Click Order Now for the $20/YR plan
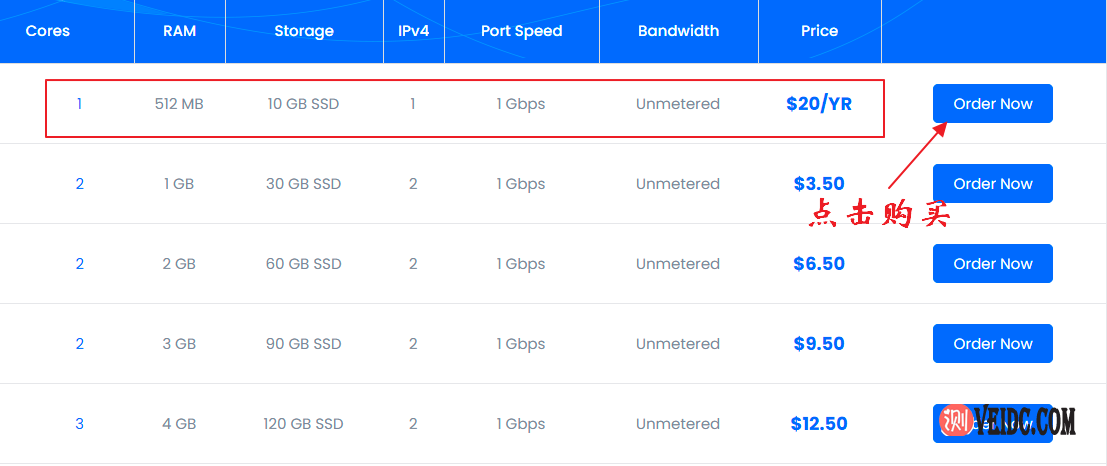The height and width of the screenshot is (466, 1107). 992,104
